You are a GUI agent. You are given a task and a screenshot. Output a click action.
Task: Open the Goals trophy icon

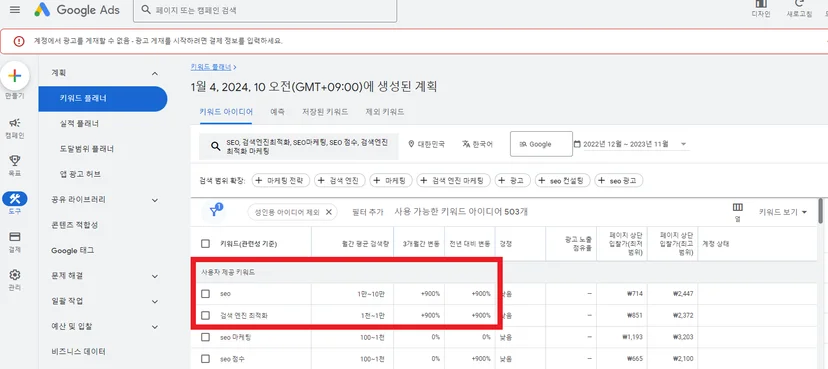pos(15,160)
